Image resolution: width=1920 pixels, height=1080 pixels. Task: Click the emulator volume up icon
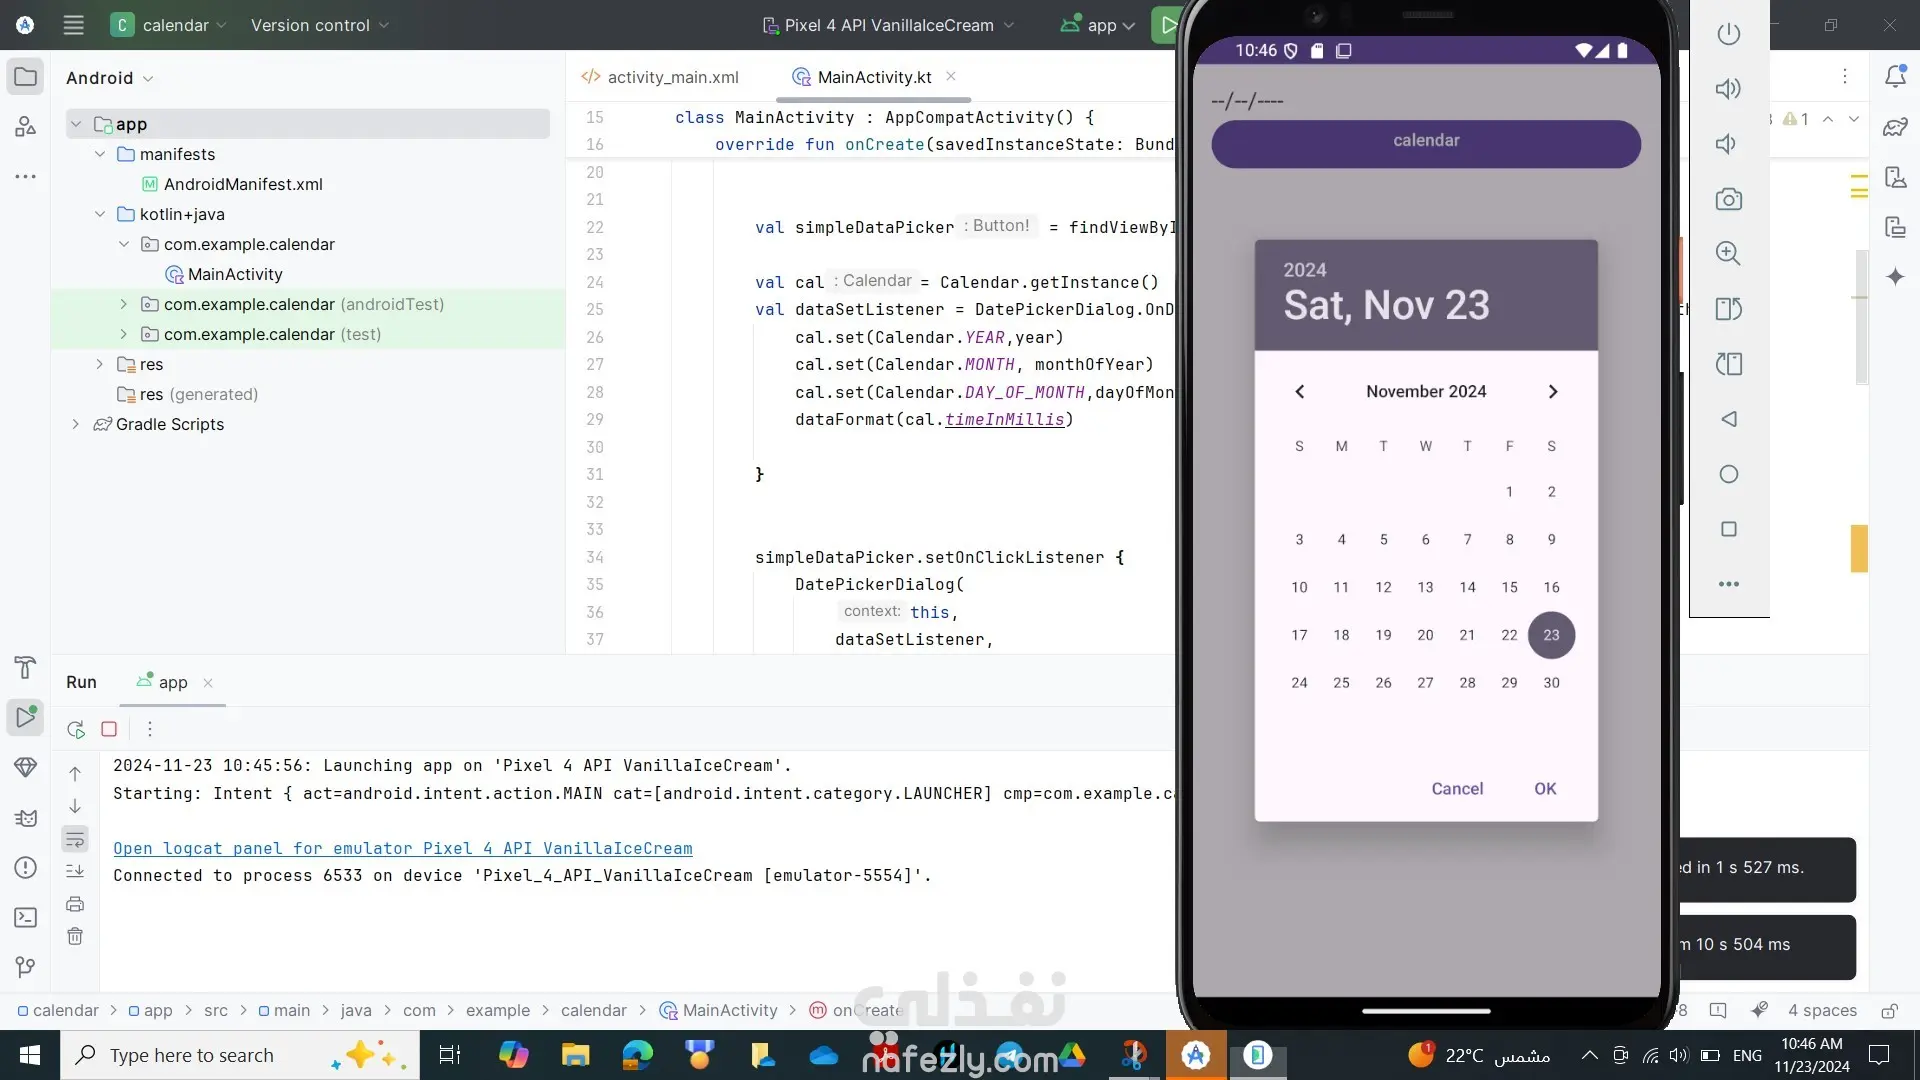click(x=1728, y=89)
